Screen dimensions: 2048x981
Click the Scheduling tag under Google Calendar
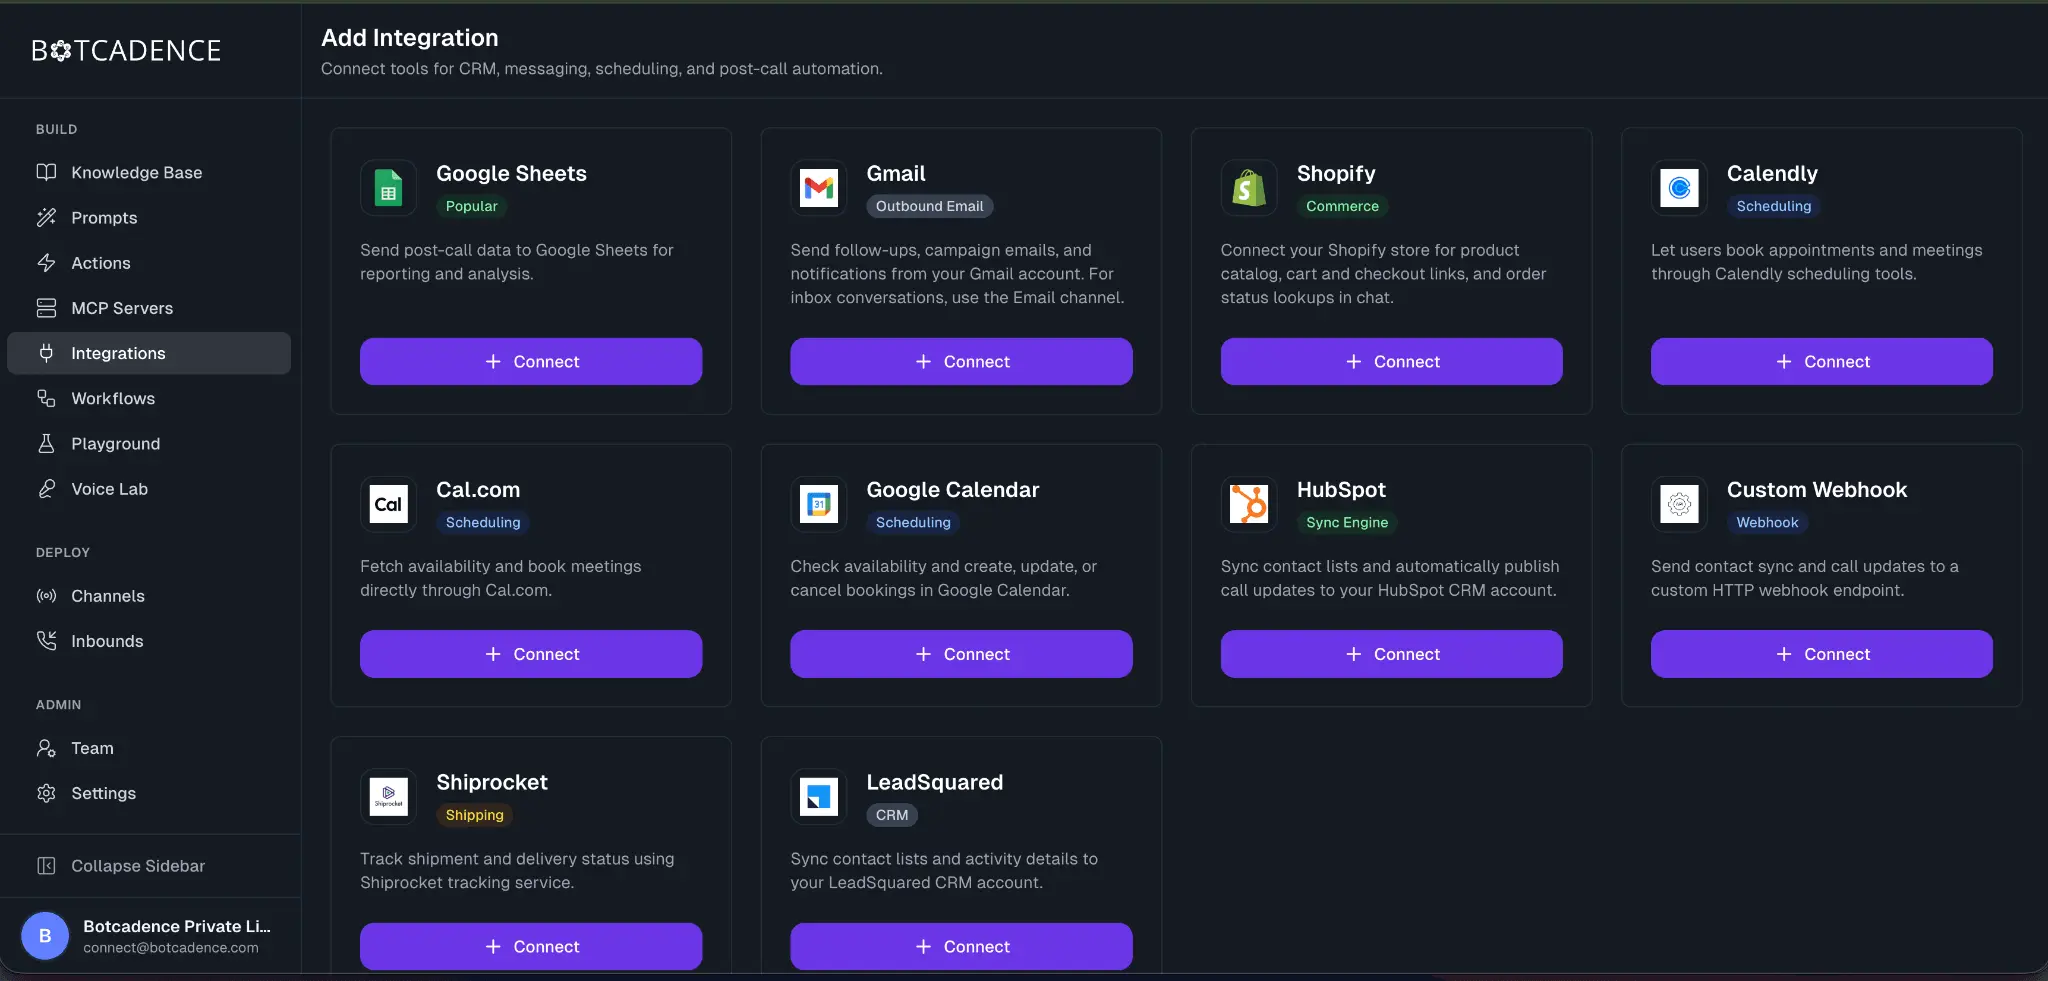(913, 522)
